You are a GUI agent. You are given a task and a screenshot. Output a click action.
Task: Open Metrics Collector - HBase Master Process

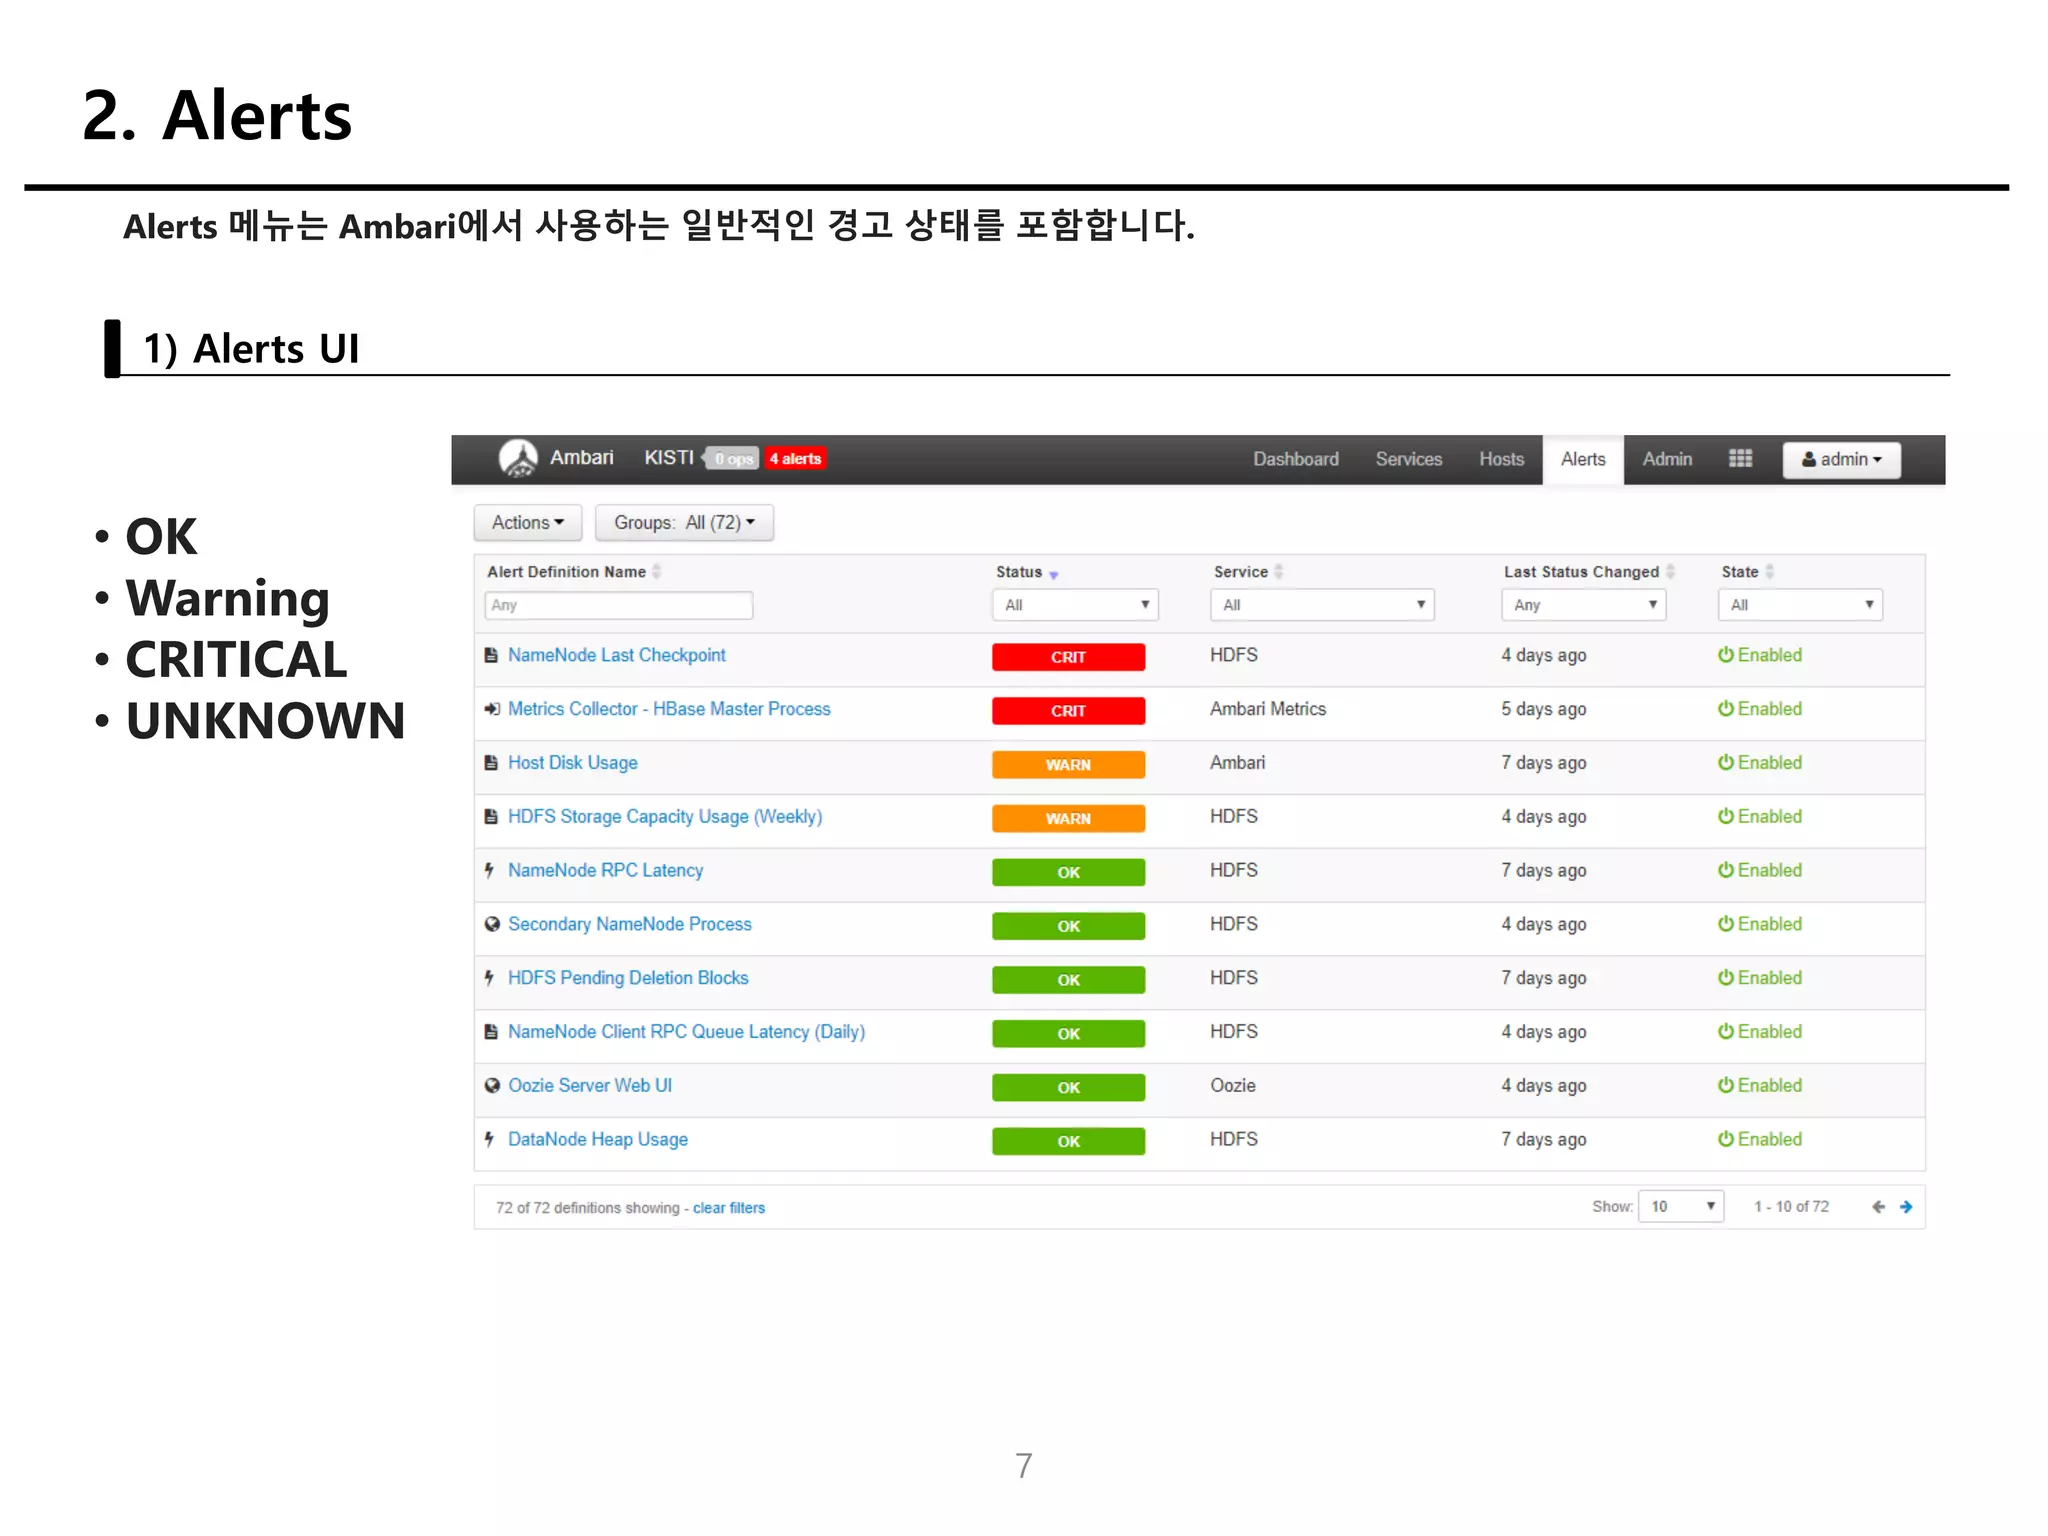tap(669, 709)
